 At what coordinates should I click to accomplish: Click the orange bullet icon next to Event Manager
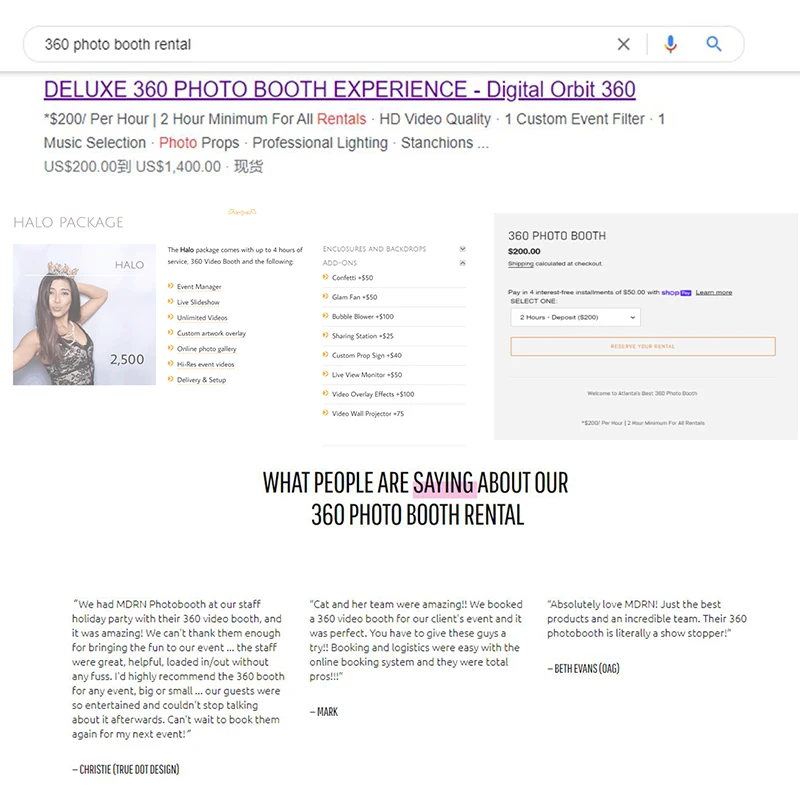[170, 286]
